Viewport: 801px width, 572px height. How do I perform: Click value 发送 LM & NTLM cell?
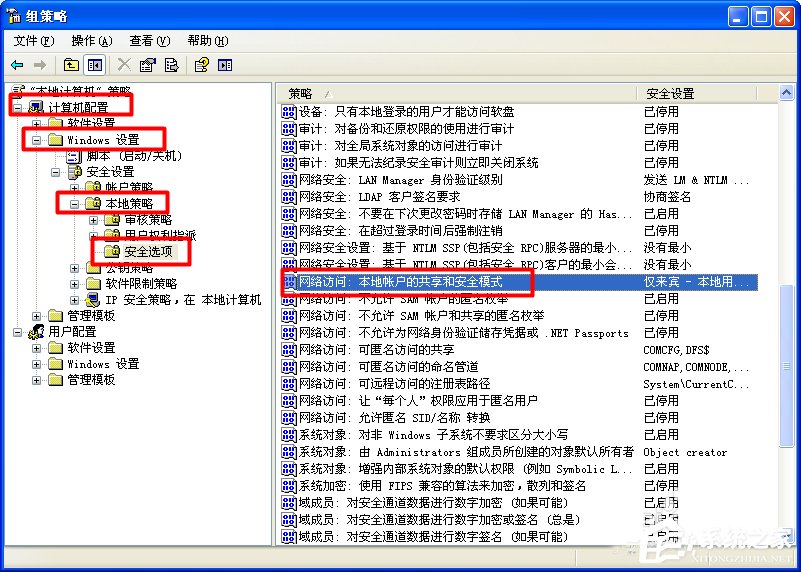[696, 180]
